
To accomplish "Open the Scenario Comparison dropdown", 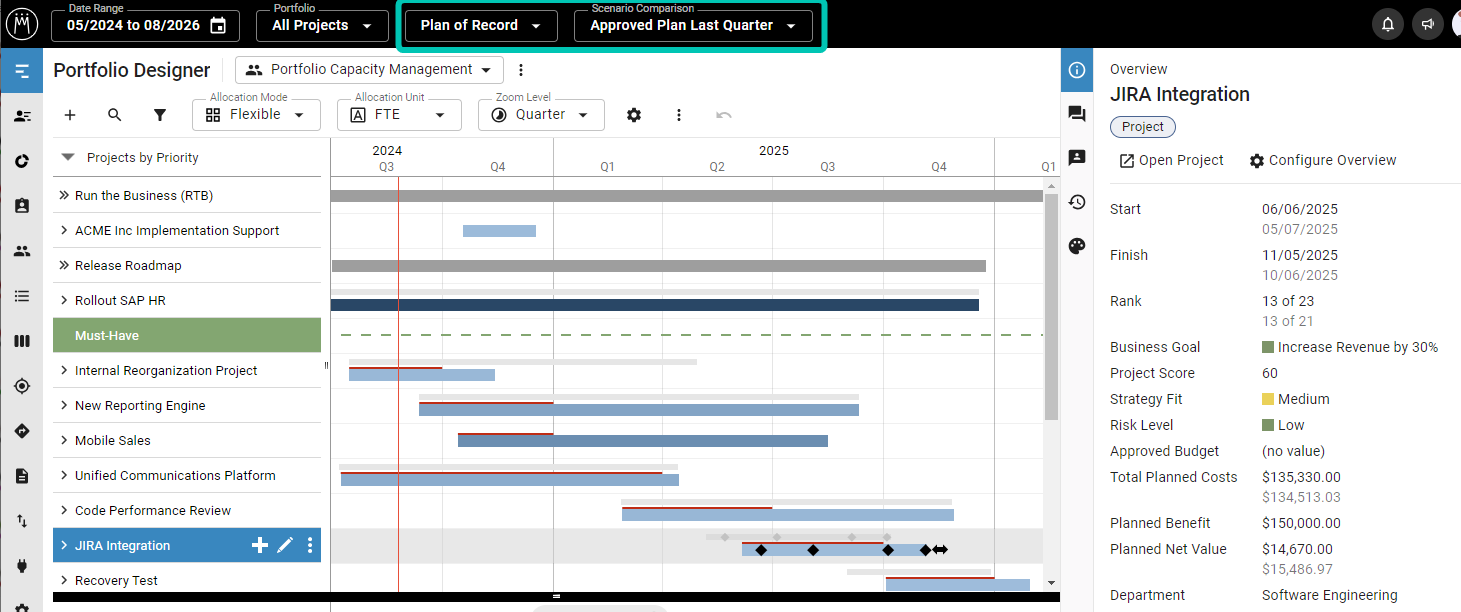I will 694,25.
